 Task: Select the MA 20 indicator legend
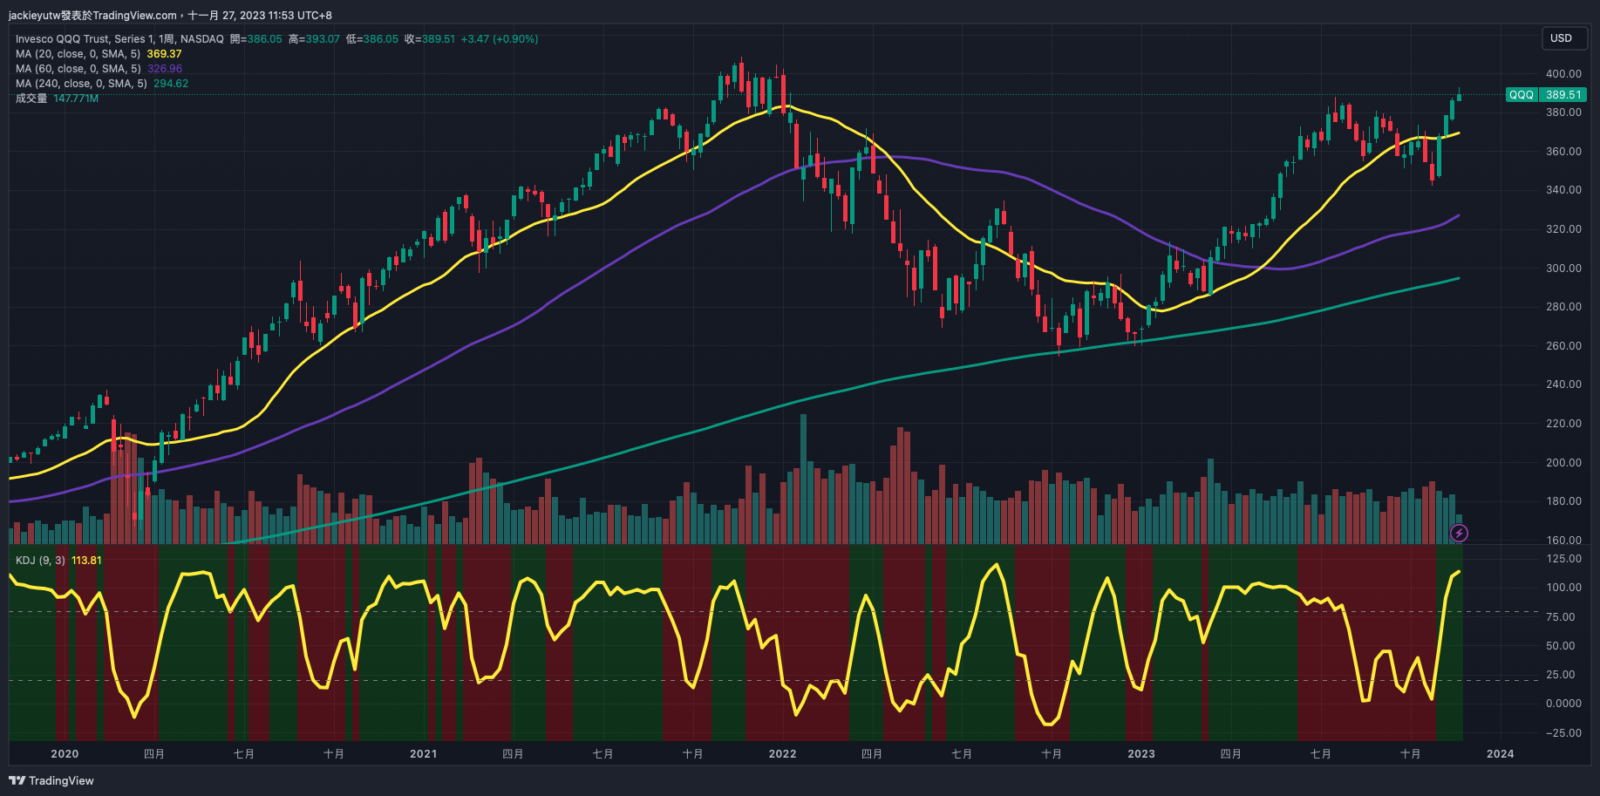pyautogui.click(x=78, y=54)
